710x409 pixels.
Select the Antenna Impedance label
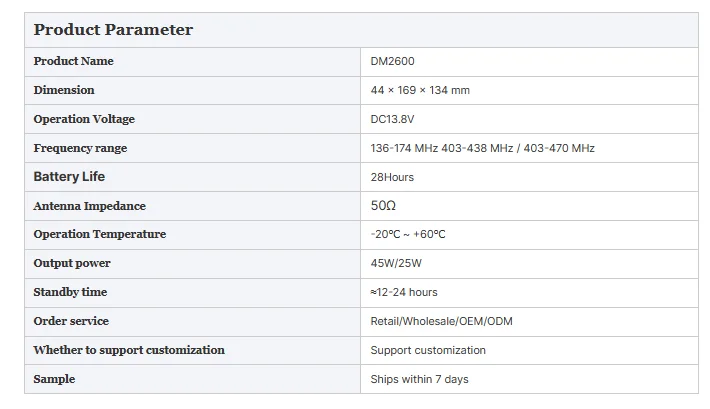(89, 206)
